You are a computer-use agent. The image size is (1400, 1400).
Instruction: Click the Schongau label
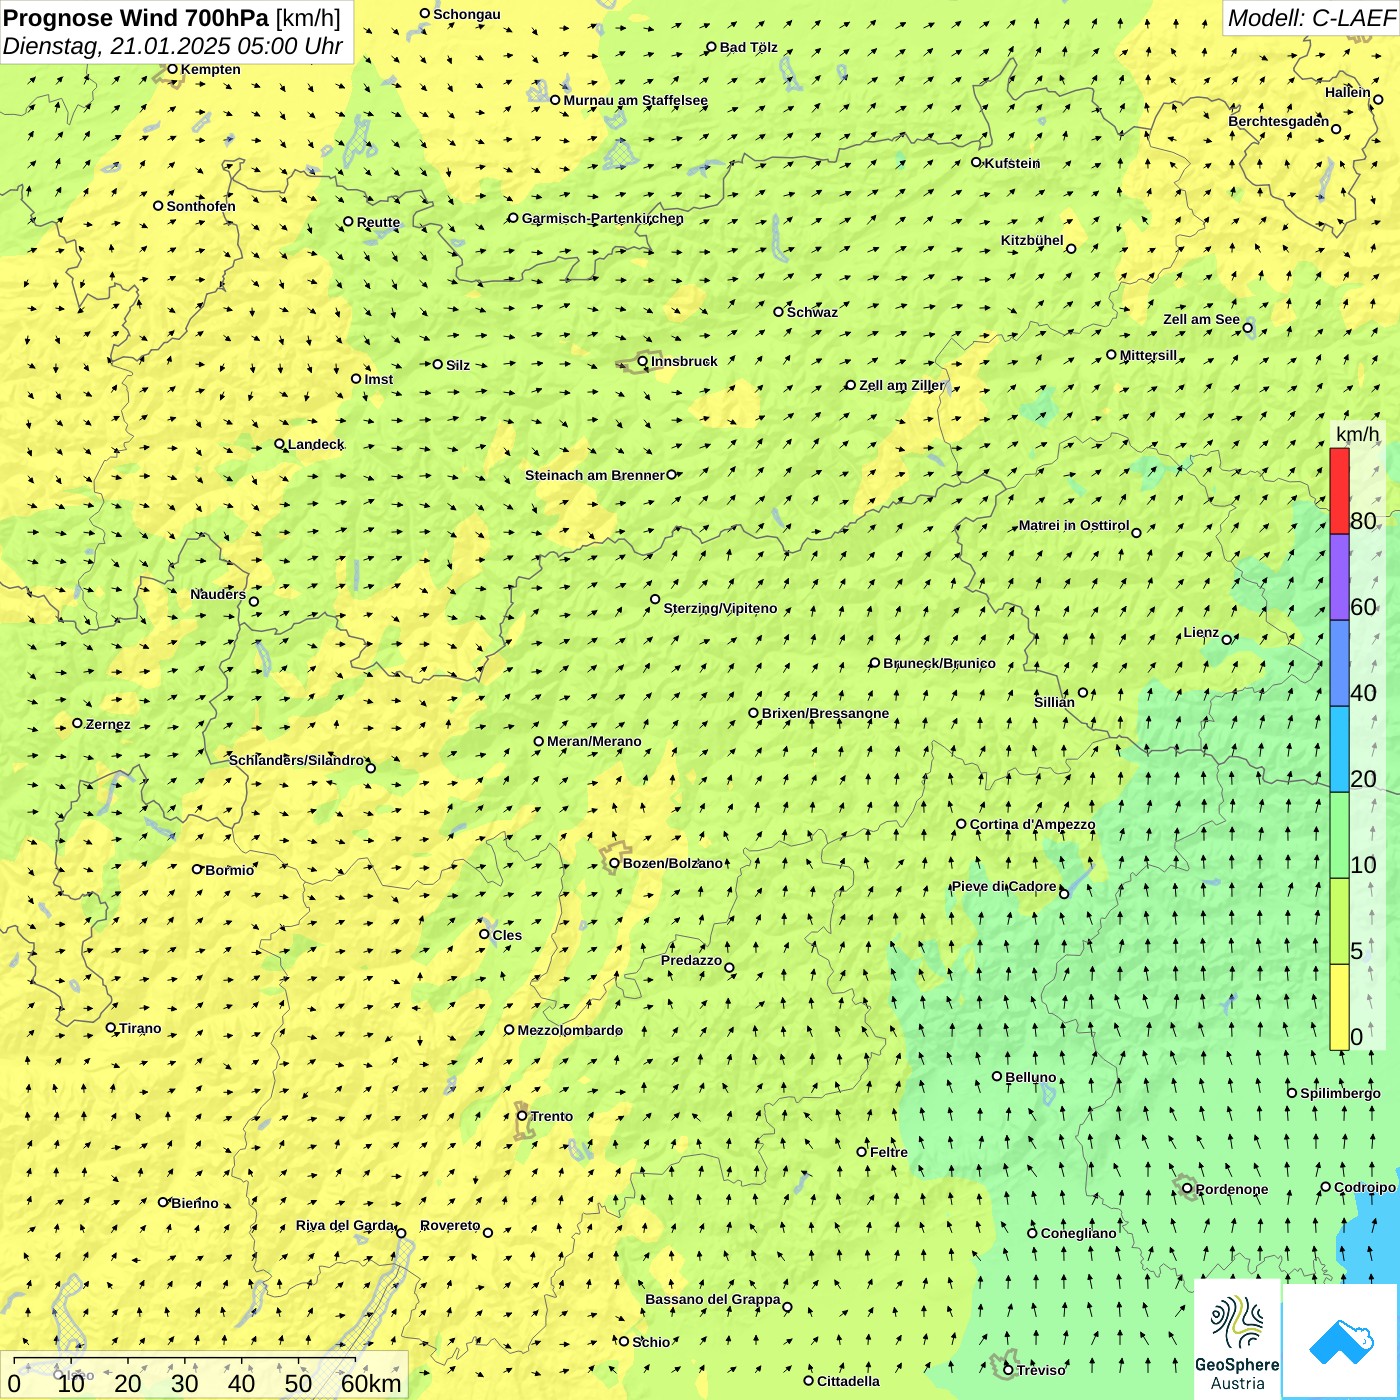tap(467, 14)
